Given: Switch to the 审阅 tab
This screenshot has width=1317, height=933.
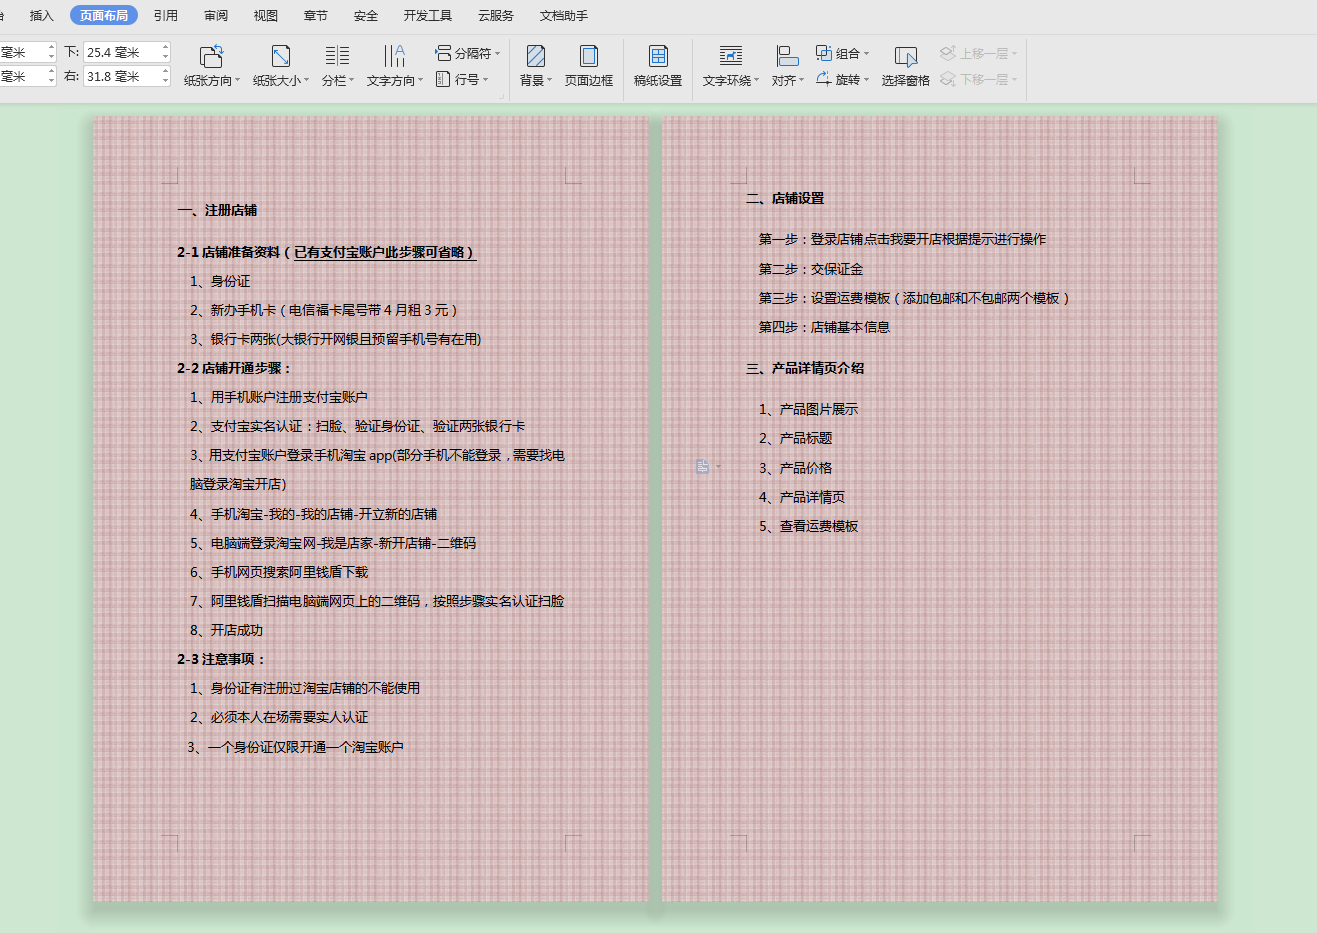Looking at the screenshot, I should pos(216,15).
